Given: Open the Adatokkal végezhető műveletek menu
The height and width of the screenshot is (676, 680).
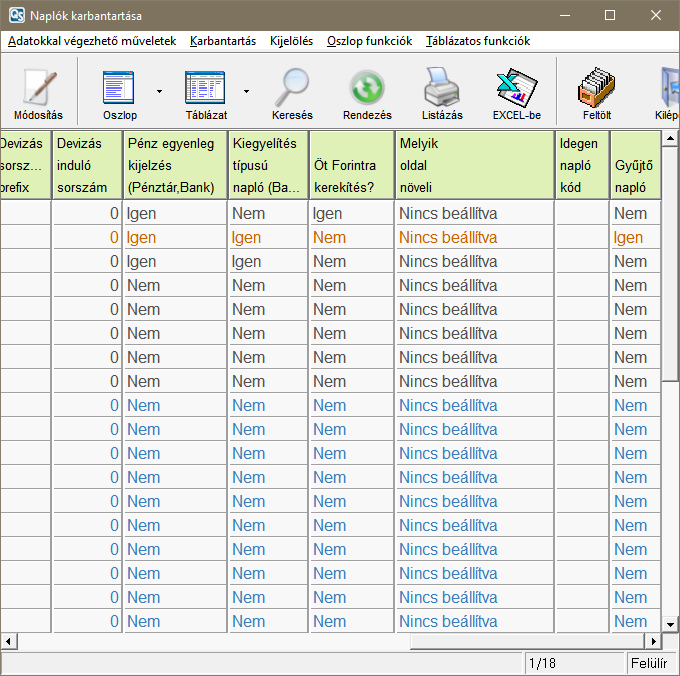Looking at the screenshot, I should 92,41.
